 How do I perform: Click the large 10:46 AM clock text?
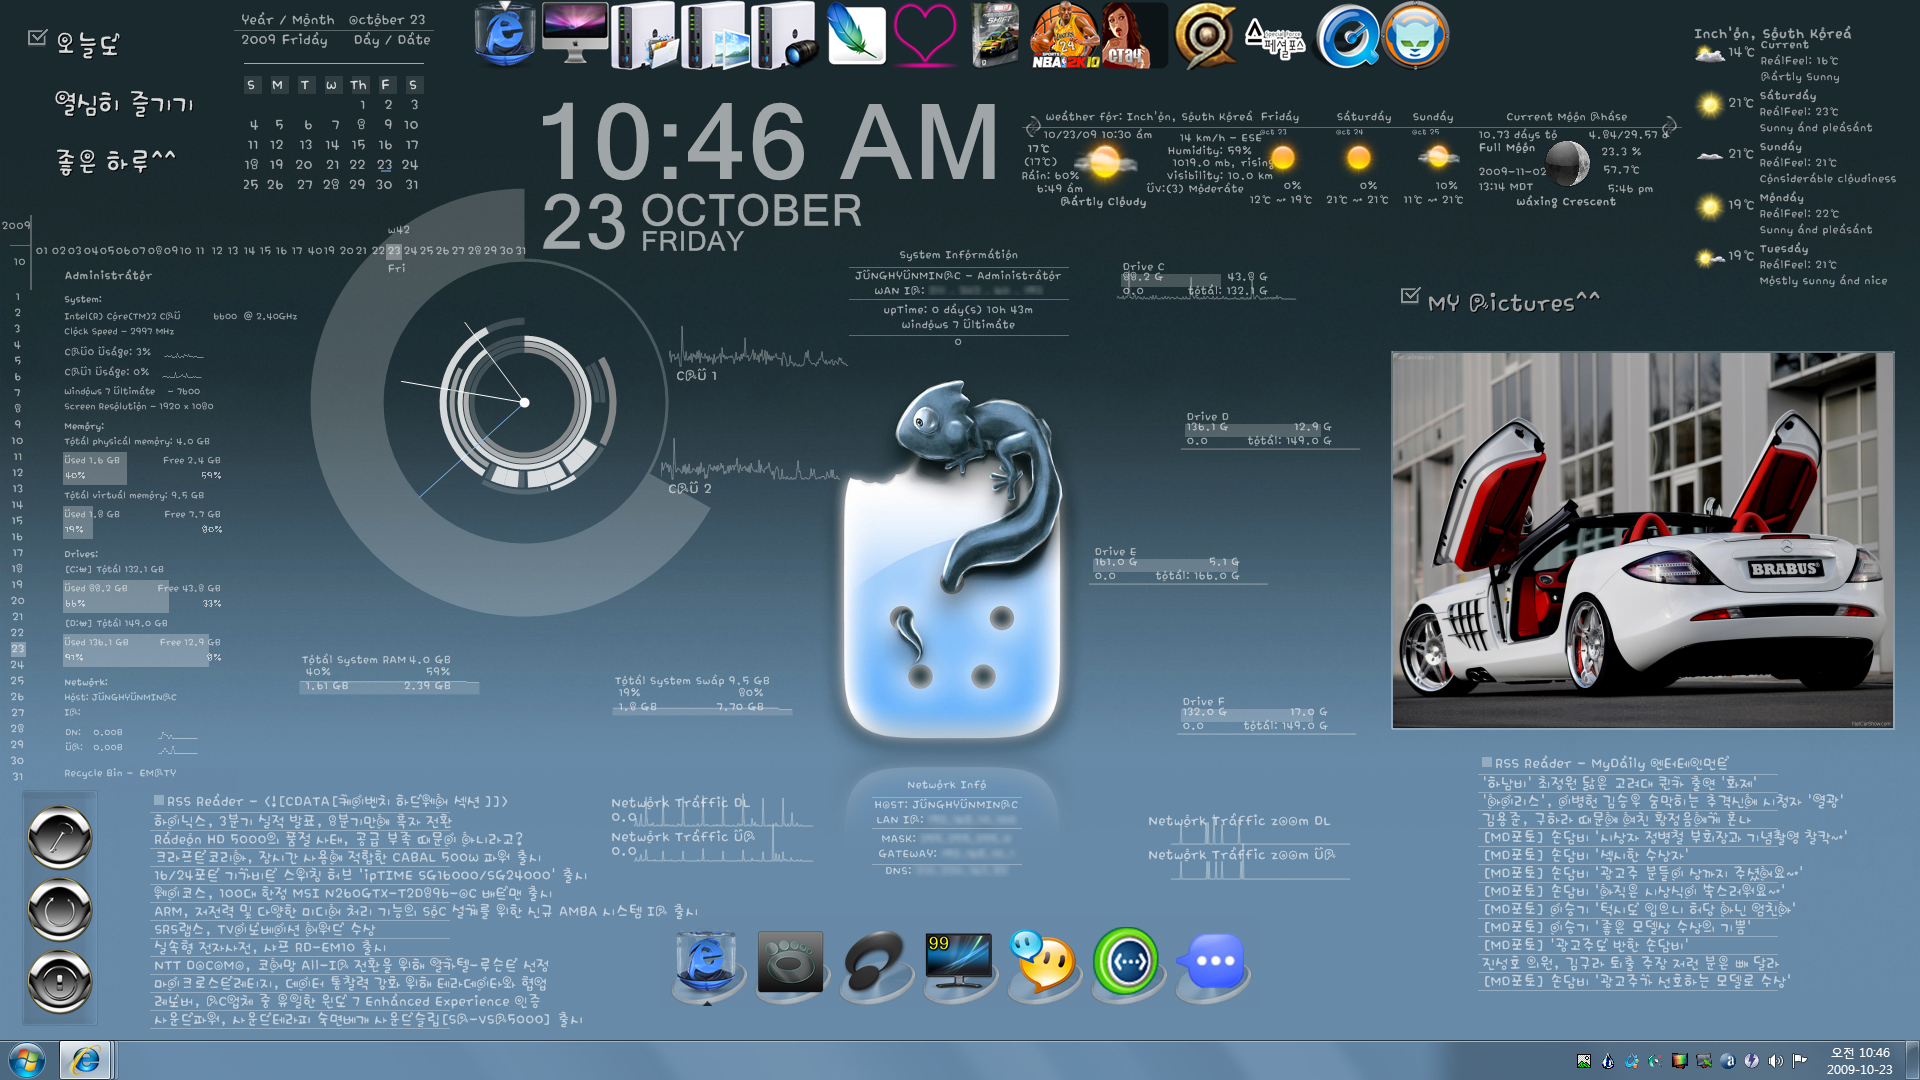(768, 141)
